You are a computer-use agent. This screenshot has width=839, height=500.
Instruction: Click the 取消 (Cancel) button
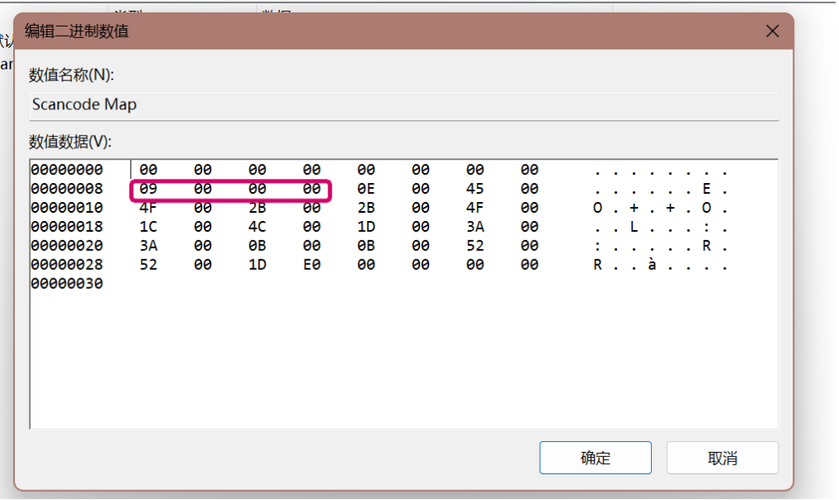coord(722,458)
